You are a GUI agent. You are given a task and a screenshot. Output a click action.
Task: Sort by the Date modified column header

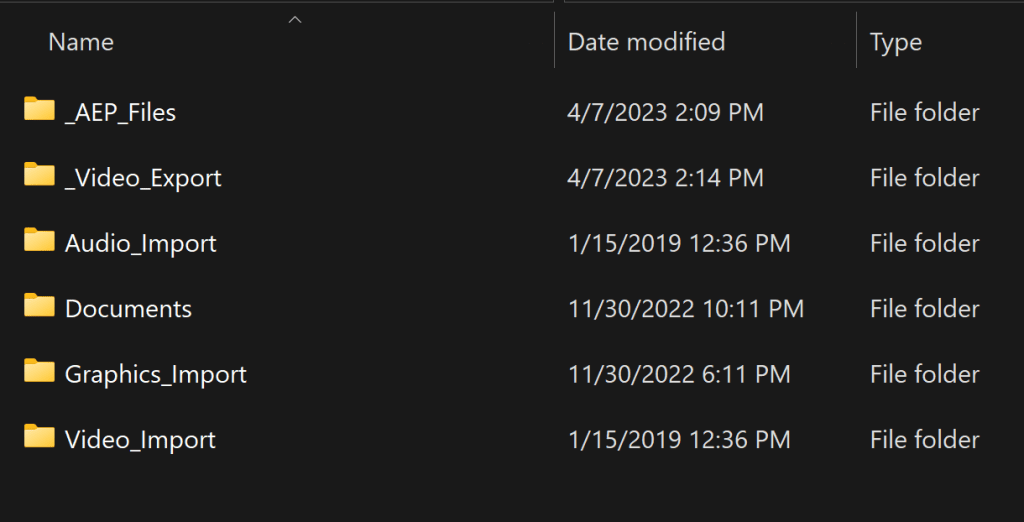[x=646, y=42]
